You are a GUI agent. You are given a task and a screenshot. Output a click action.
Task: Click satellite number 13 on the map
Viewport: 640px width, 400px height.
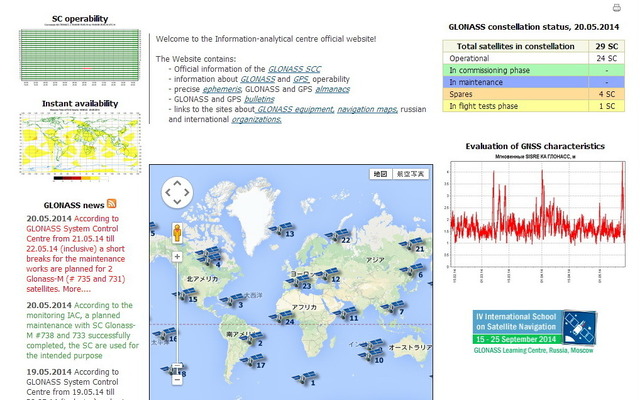click(282, 230)
